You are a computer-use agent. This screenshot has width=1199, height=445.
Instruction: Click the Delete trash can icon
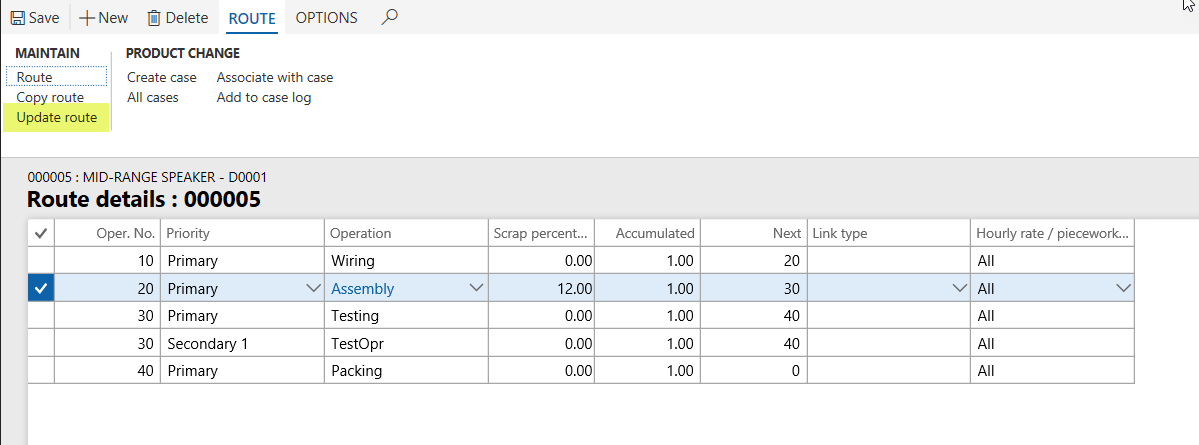pos(154,18)
